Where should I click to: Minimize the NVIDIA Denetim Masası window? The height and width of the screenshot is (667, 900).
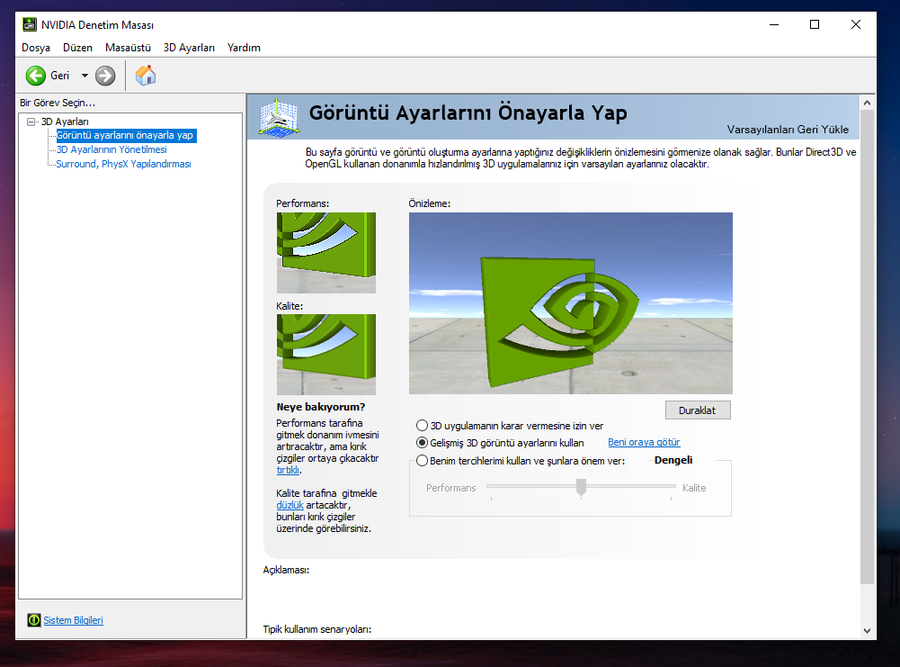pos(774,25)
